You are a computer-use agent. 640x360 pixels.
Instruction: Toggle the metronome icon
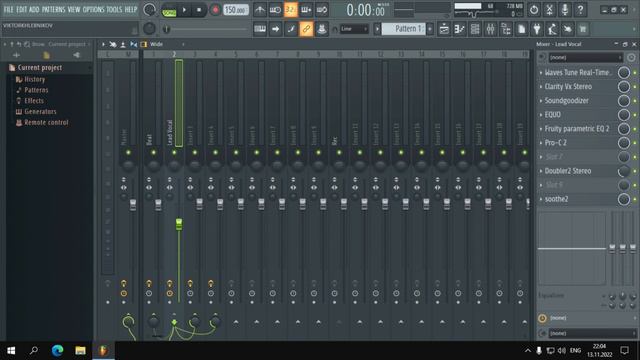point(260,9)
